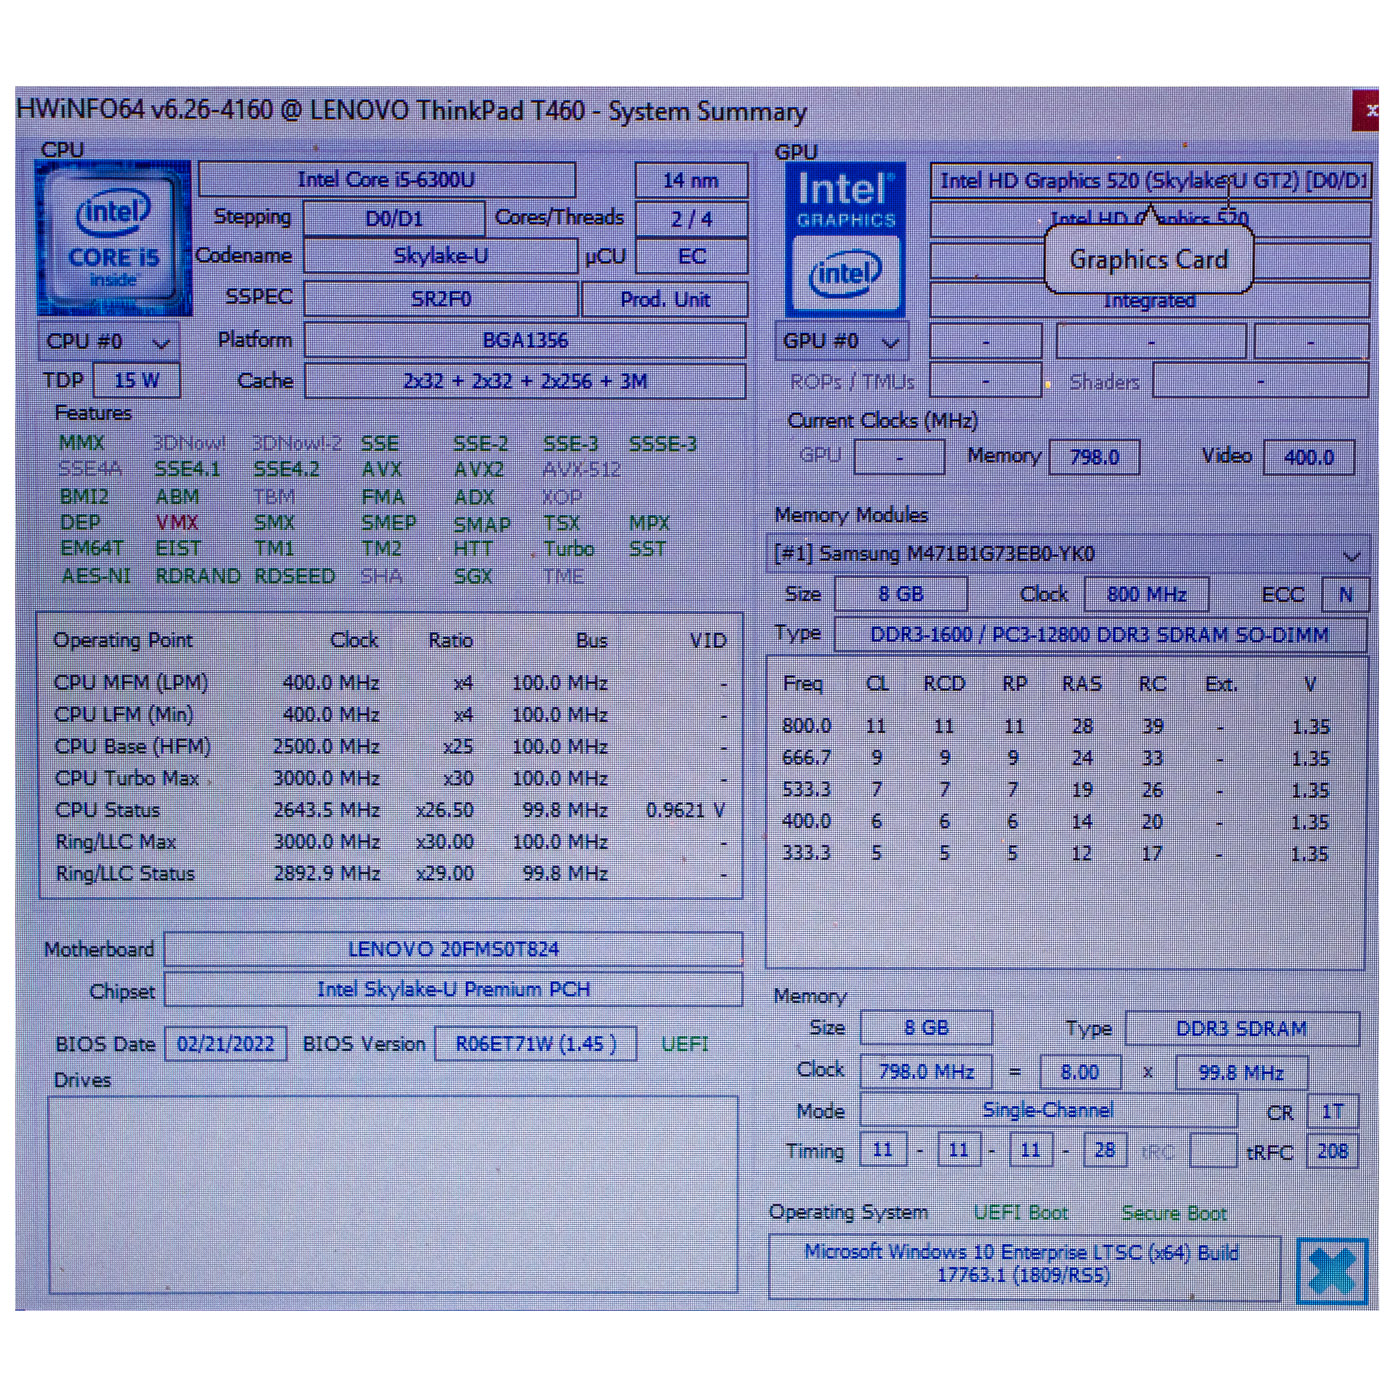Click the LENOVO 20FMS0T824 motherboard field
1400x1400 pixels.
pos(453,949)
